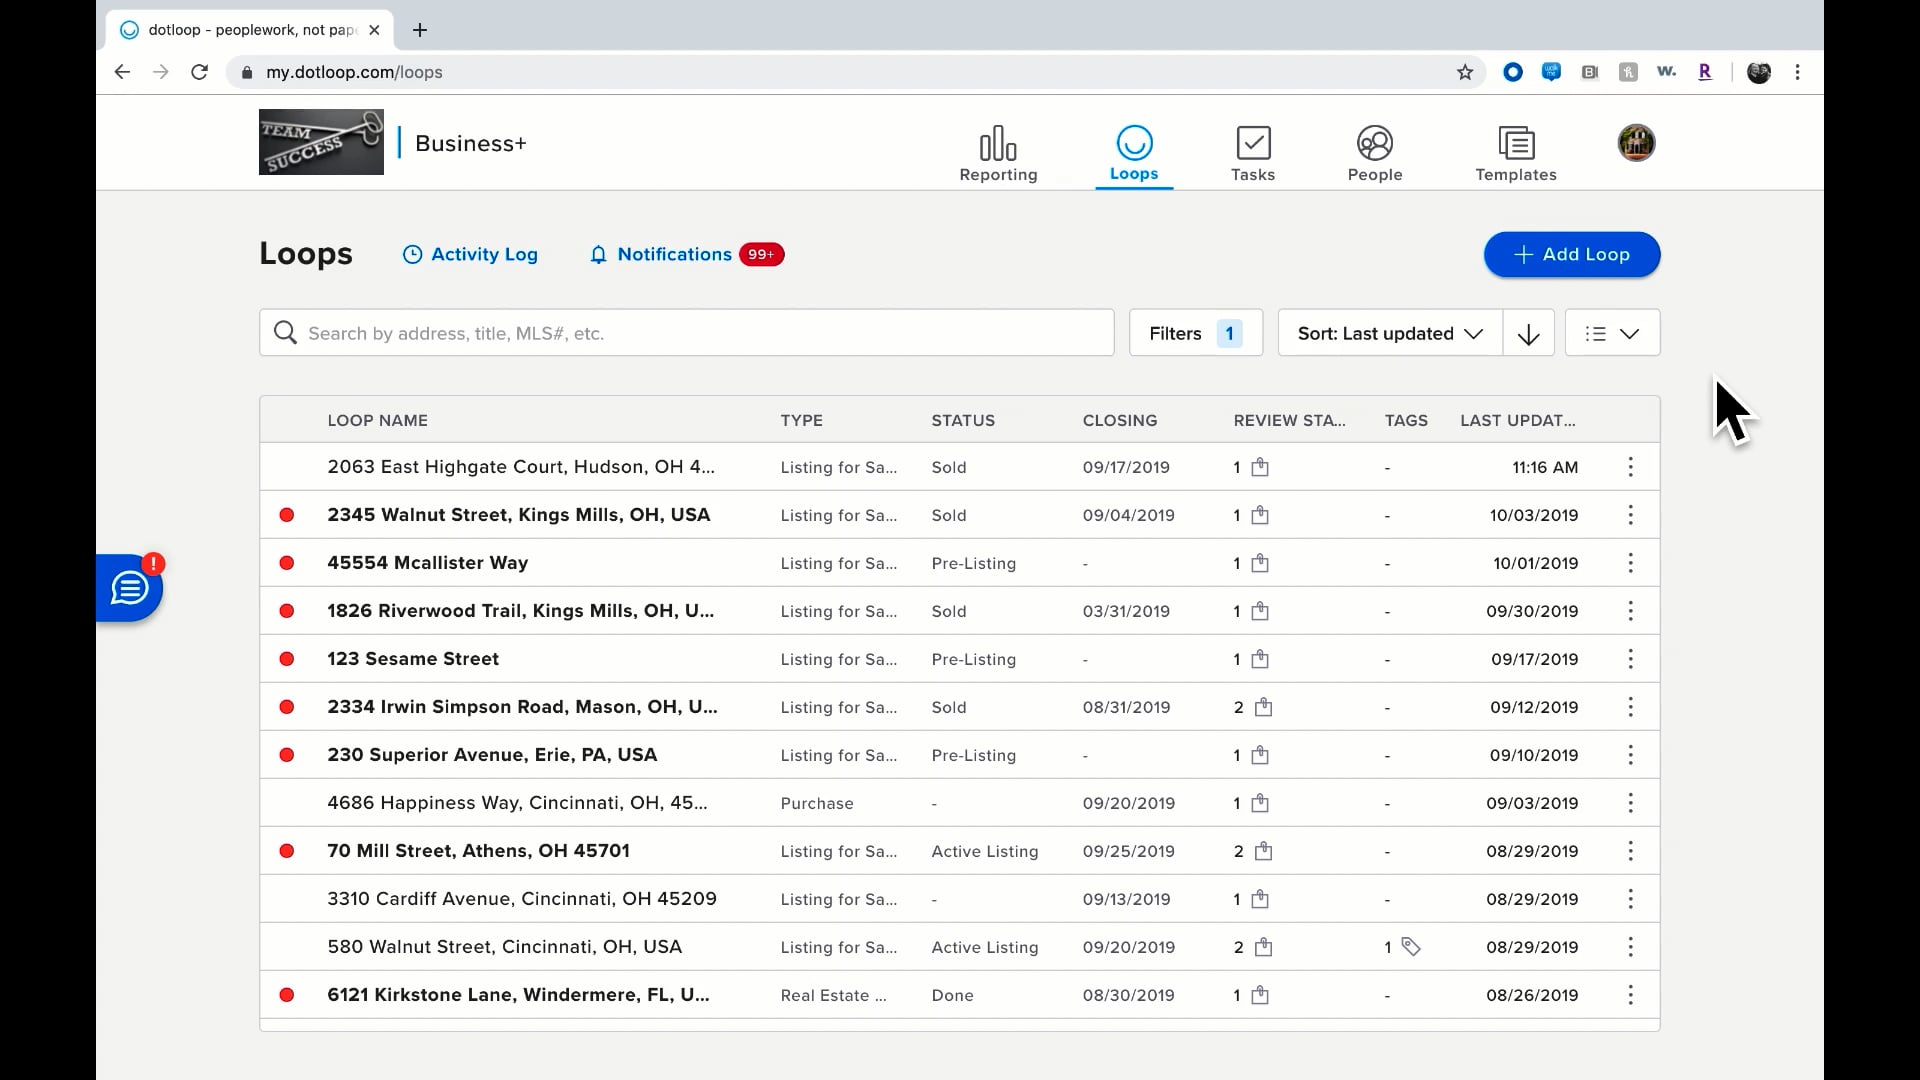Viewport: 1920px width, 1080px height.
Task: View Notifications
Action: pyautogui.click(x=686, y=254)
